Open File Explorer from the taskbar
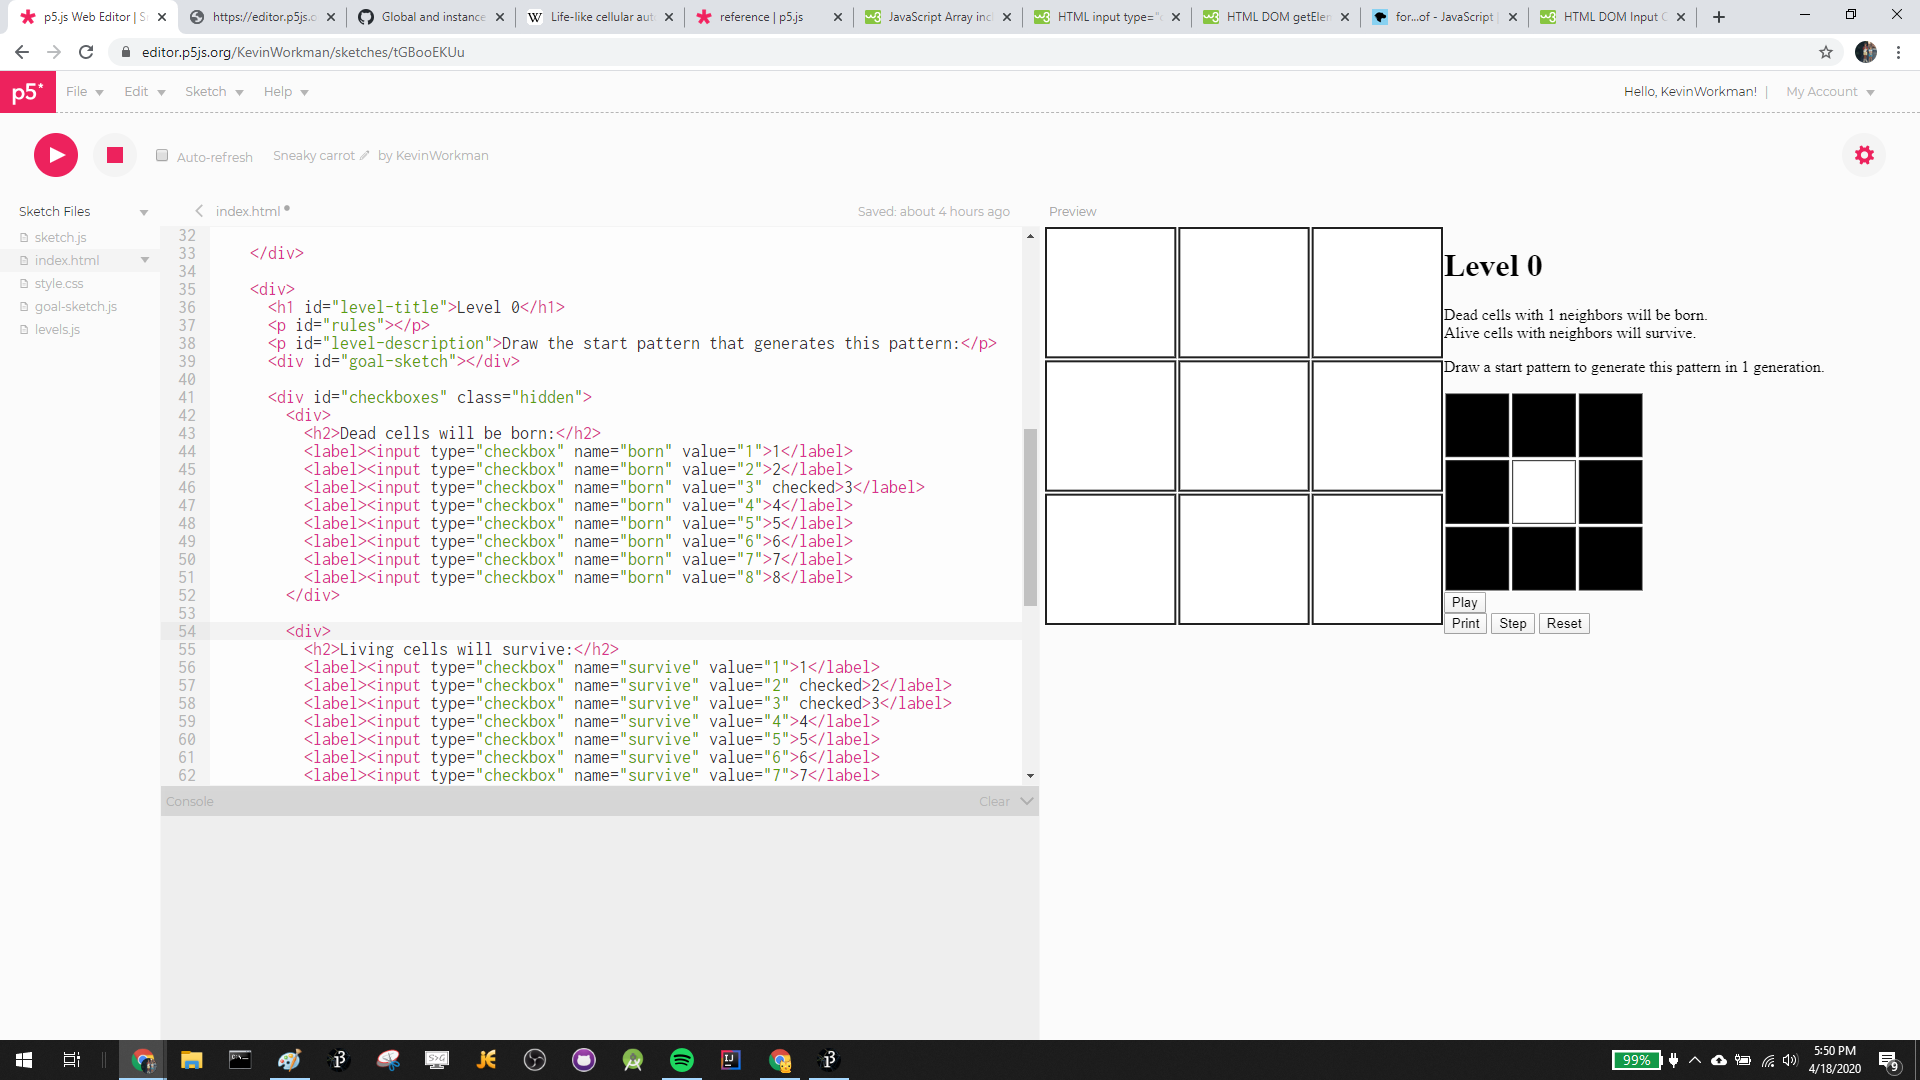The image size is (1920, 1080). point(191,1060)
